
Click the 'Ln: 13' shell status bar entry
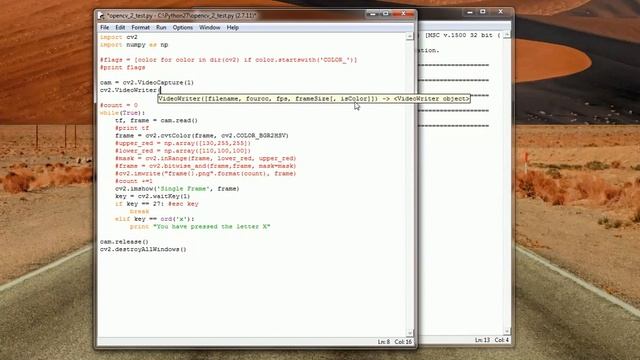(482, 340)
